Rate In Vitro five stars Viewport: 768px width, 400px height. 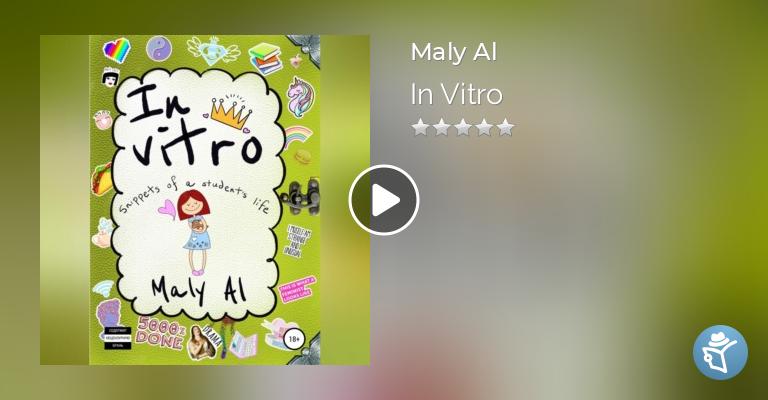pyautogui.click(x=505, y=128)
